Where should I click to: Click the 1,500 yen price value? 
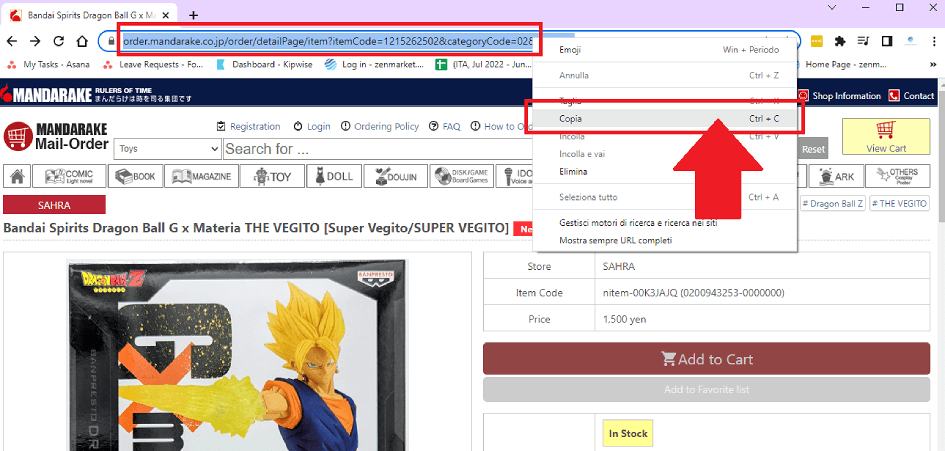click(x=624, y=319)
